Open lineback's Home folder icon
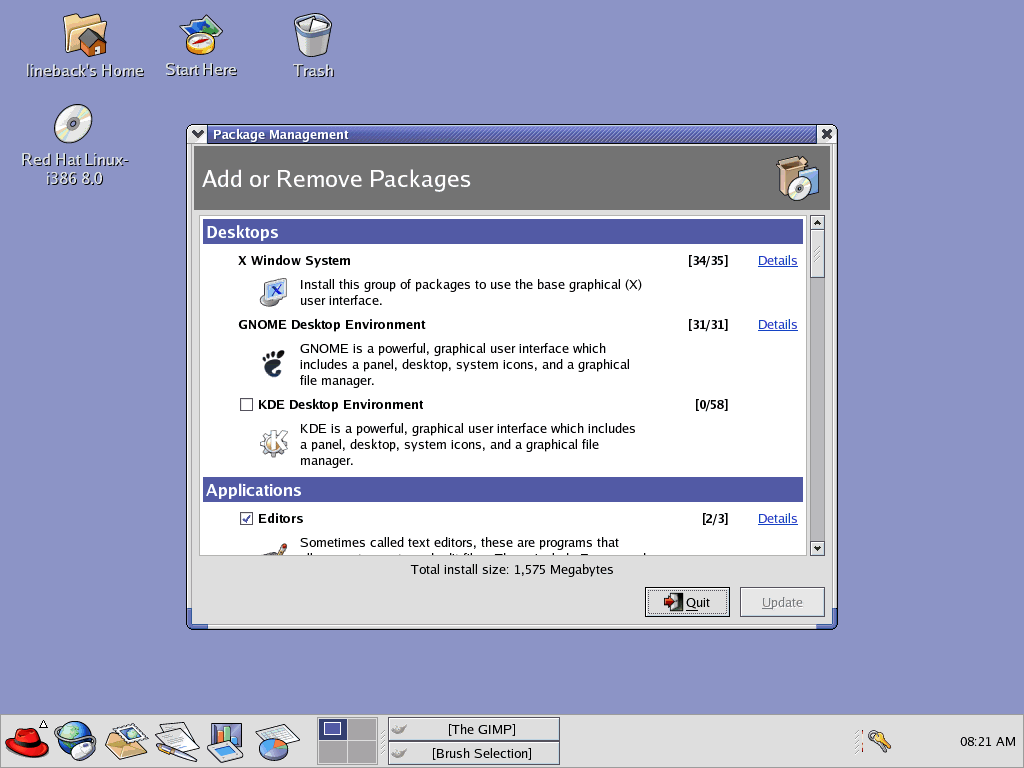1024x768 pixels. point(85,36)
